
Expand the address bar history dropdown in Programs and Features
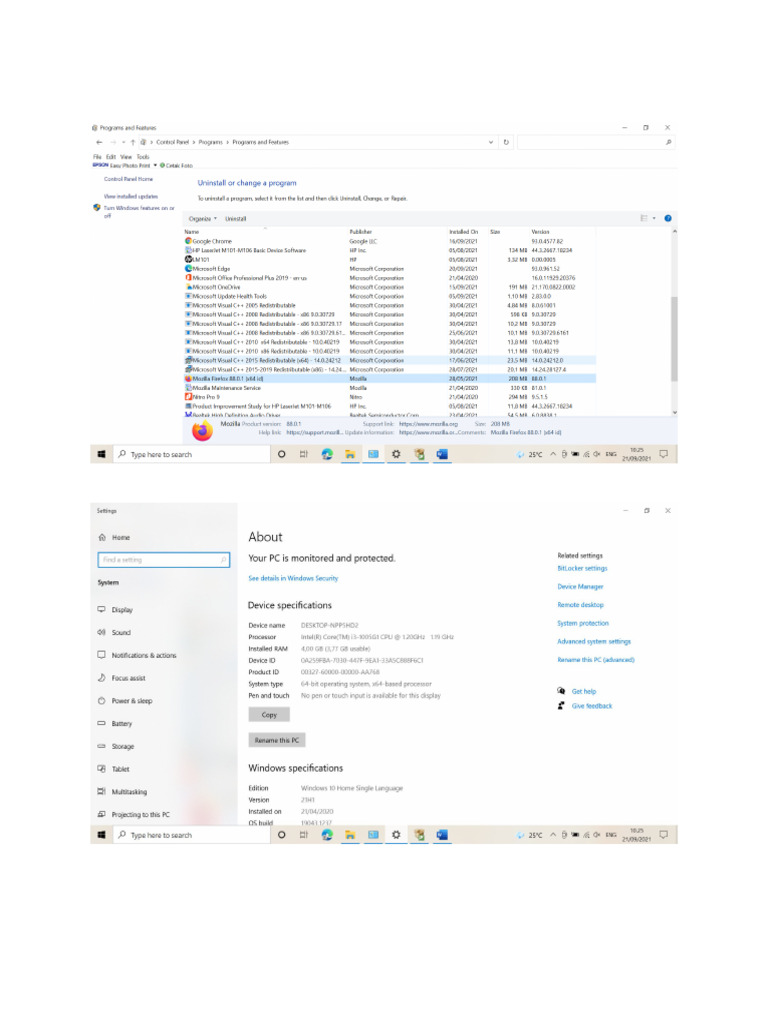491,142
